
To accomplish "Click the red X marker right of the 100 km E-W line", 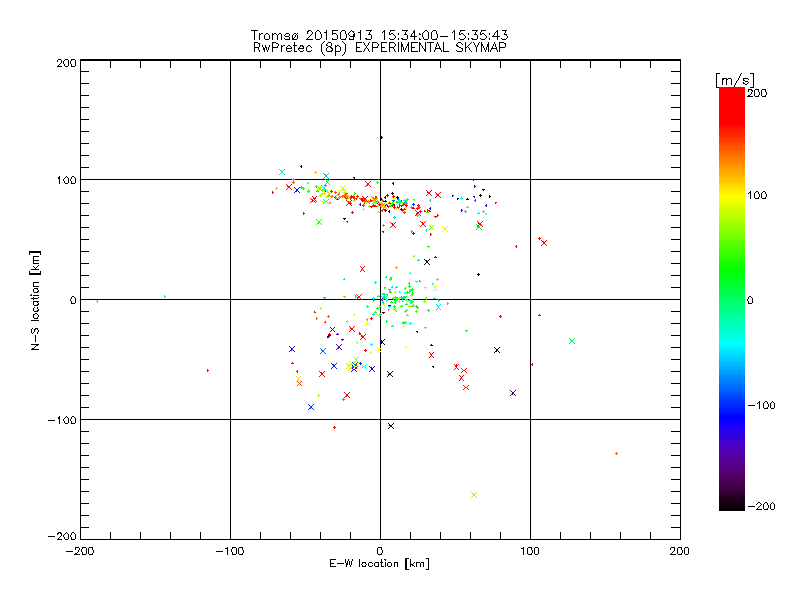I will click(544, 243).
